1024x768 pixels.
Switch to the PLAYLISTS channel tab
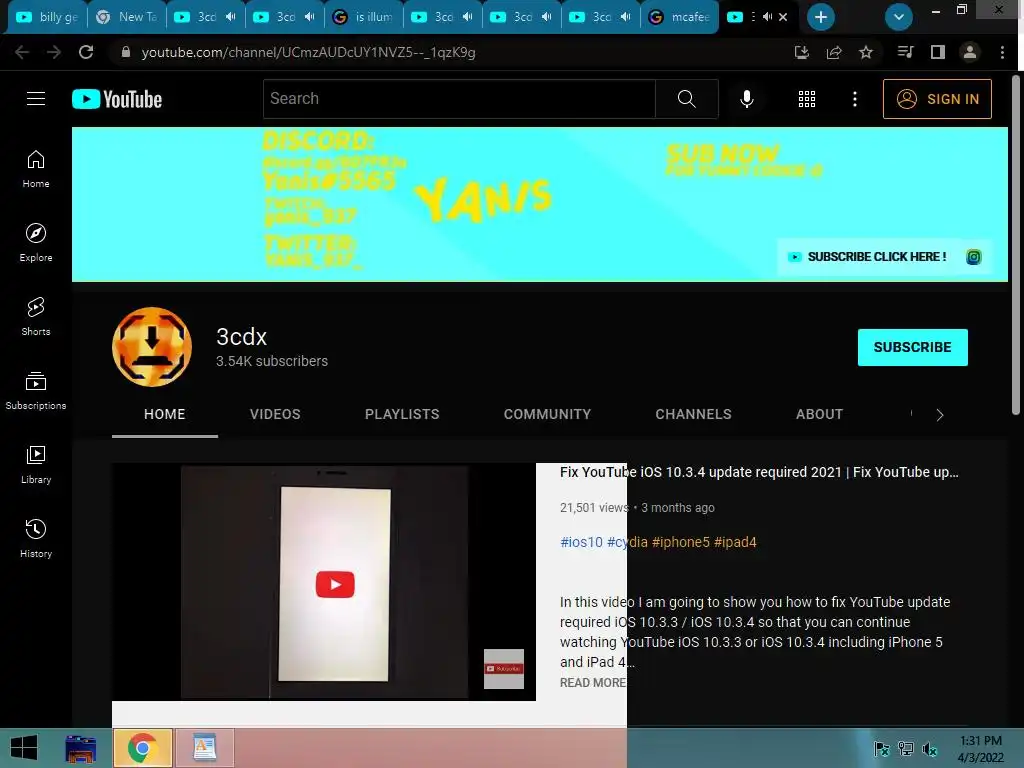point(402,414)
